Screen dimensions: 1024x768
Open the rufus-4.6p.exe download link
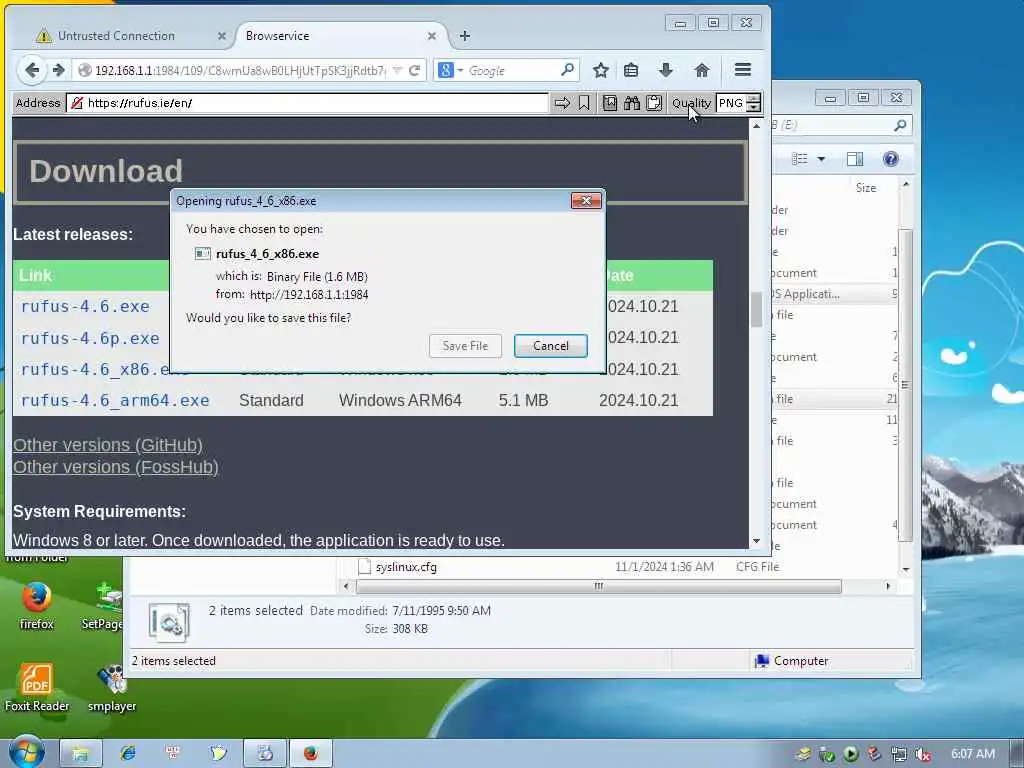[x=90, y=338]
